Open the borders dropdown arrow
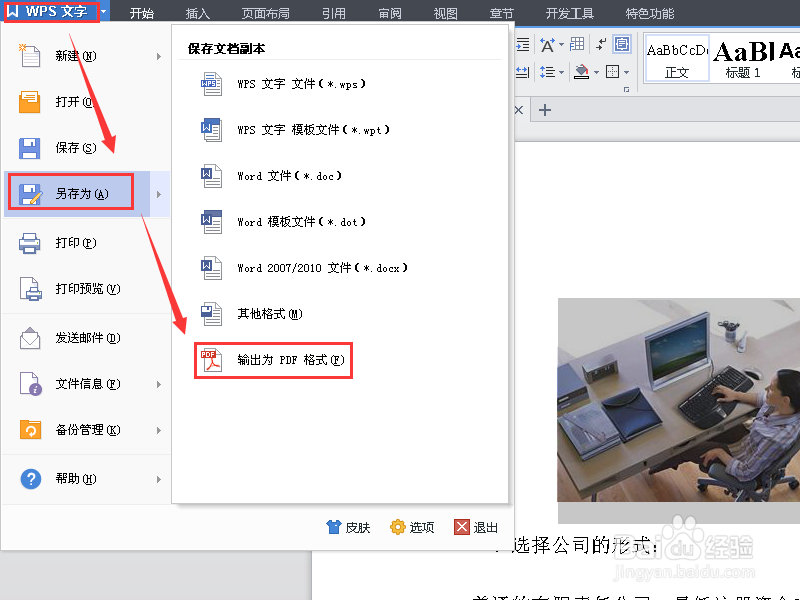Image resolution: width=800 pixels, height=600 pixels. pos(627,72)
